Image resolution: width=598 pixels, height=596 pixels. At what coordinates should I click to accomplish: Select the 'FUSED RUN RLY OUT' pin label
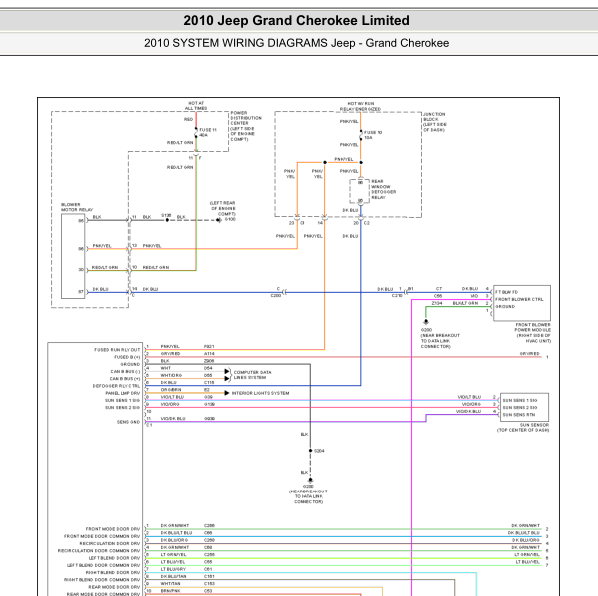(117, 350)
